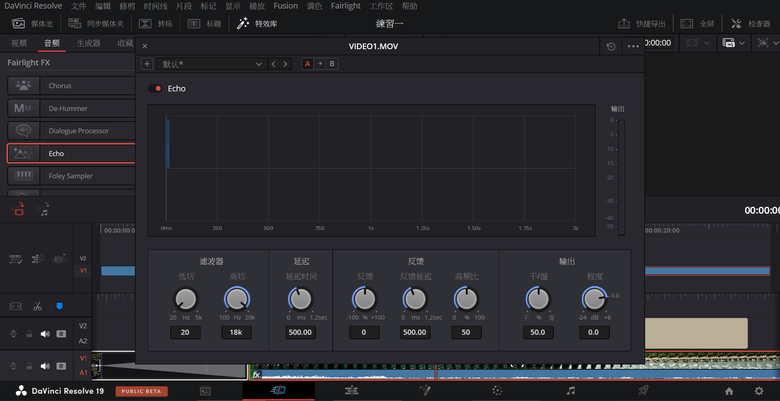
Task: Open the 标题 titles panel
Action: (204, 23)
